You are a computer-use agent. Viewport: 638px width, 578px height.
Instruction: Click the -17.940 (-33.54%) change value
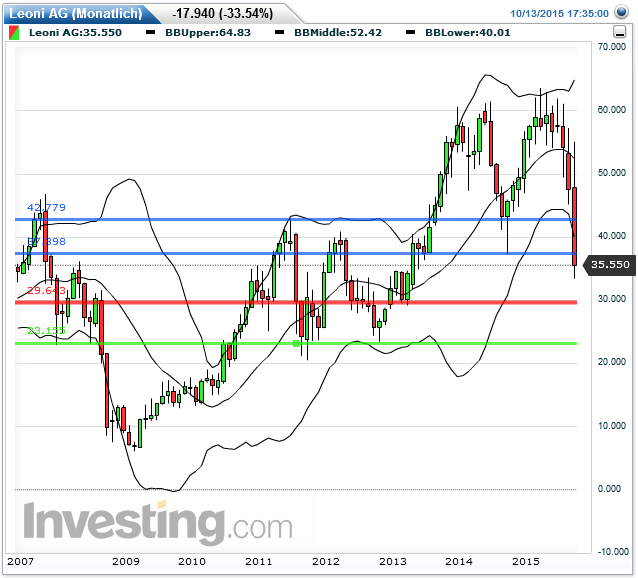[x=223, y=13]
